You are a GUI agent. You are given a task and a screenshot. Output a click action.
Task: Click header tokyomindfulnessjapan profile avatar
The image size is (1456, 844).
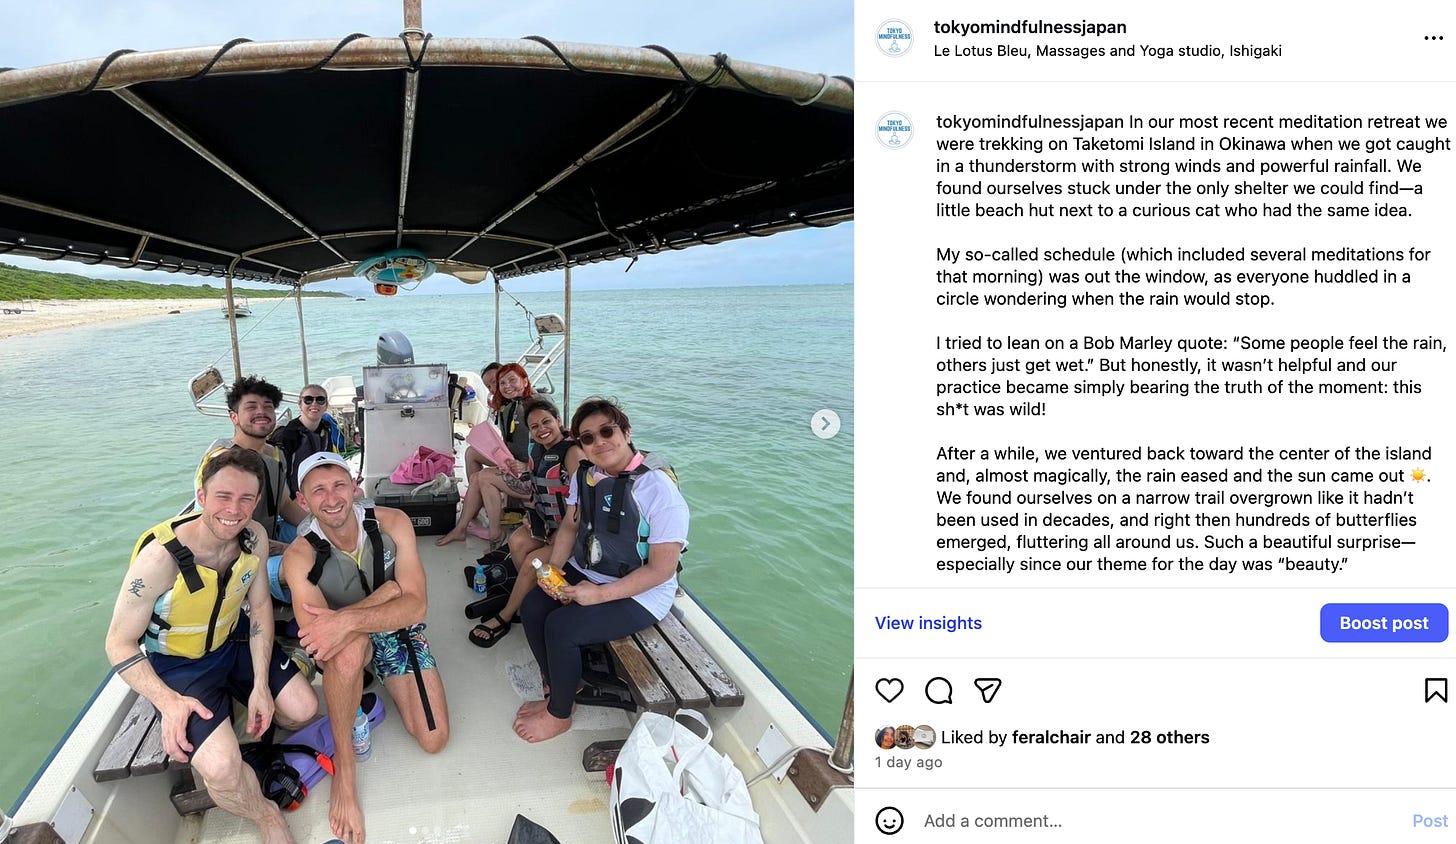point(894,38)
